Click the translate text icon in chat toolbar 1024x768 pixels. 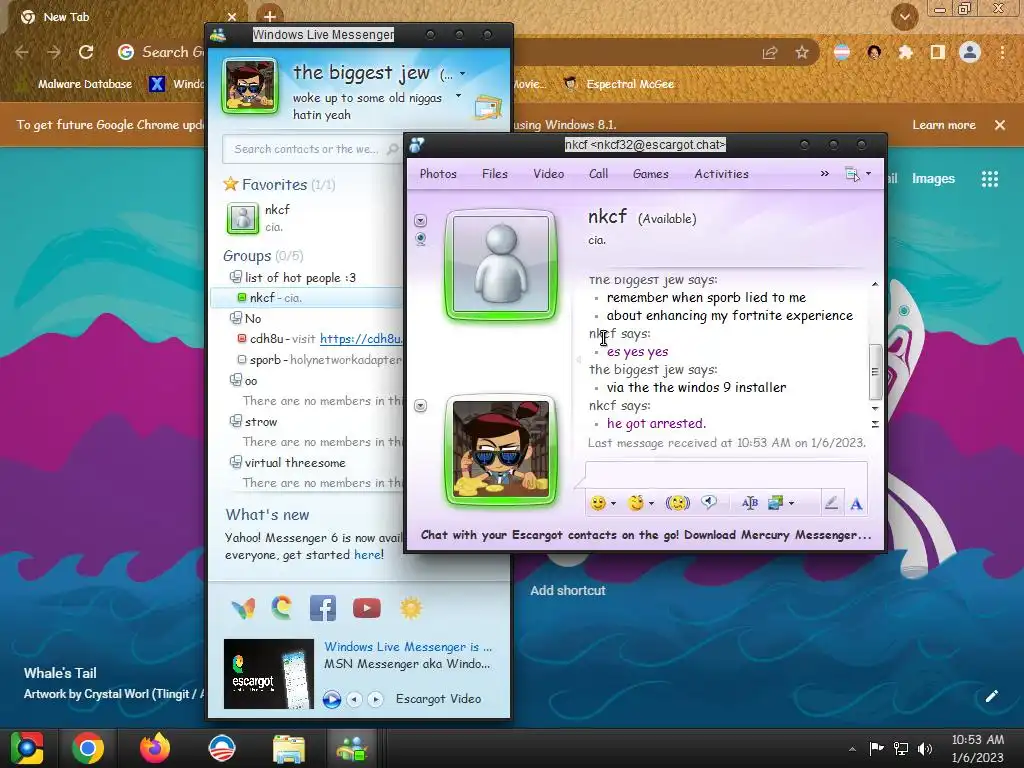(x=750, y=503)
